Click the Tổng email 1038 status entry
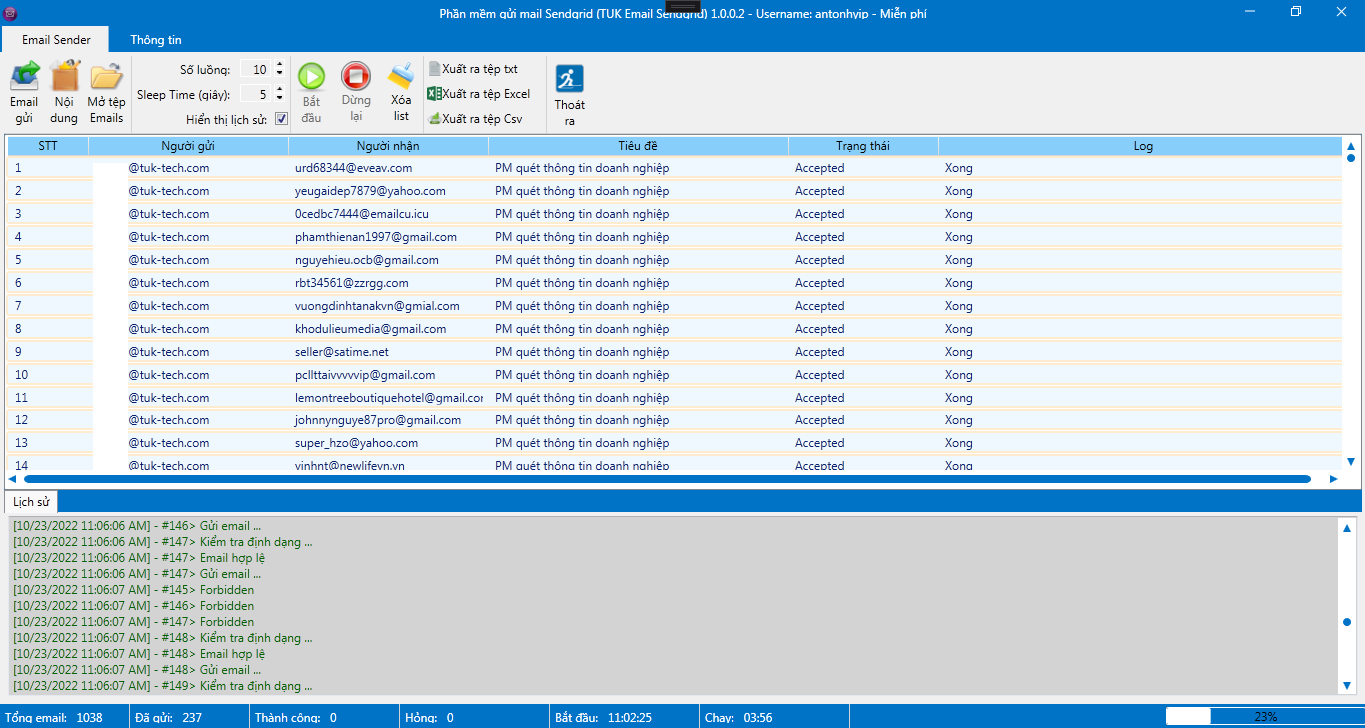The image size is (1365, 728). click(54, 717)
